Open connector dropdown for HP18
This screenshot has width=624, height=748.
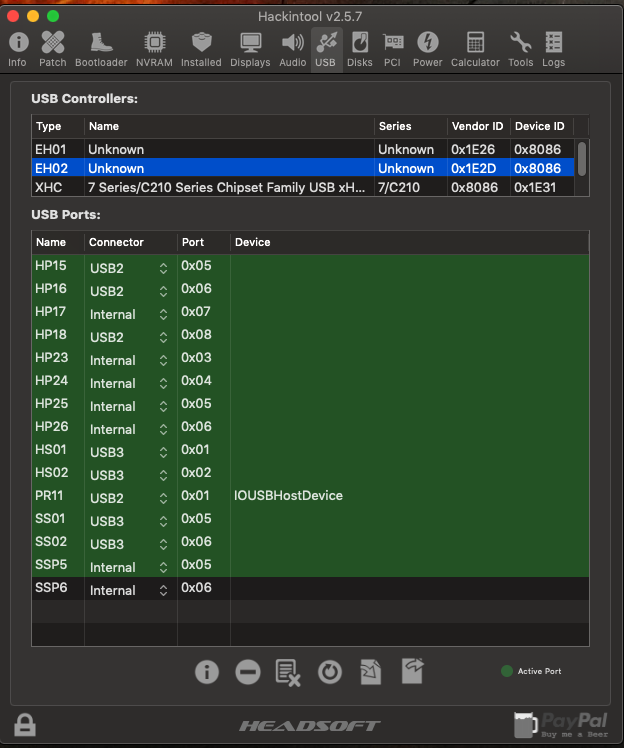(129, 337)
